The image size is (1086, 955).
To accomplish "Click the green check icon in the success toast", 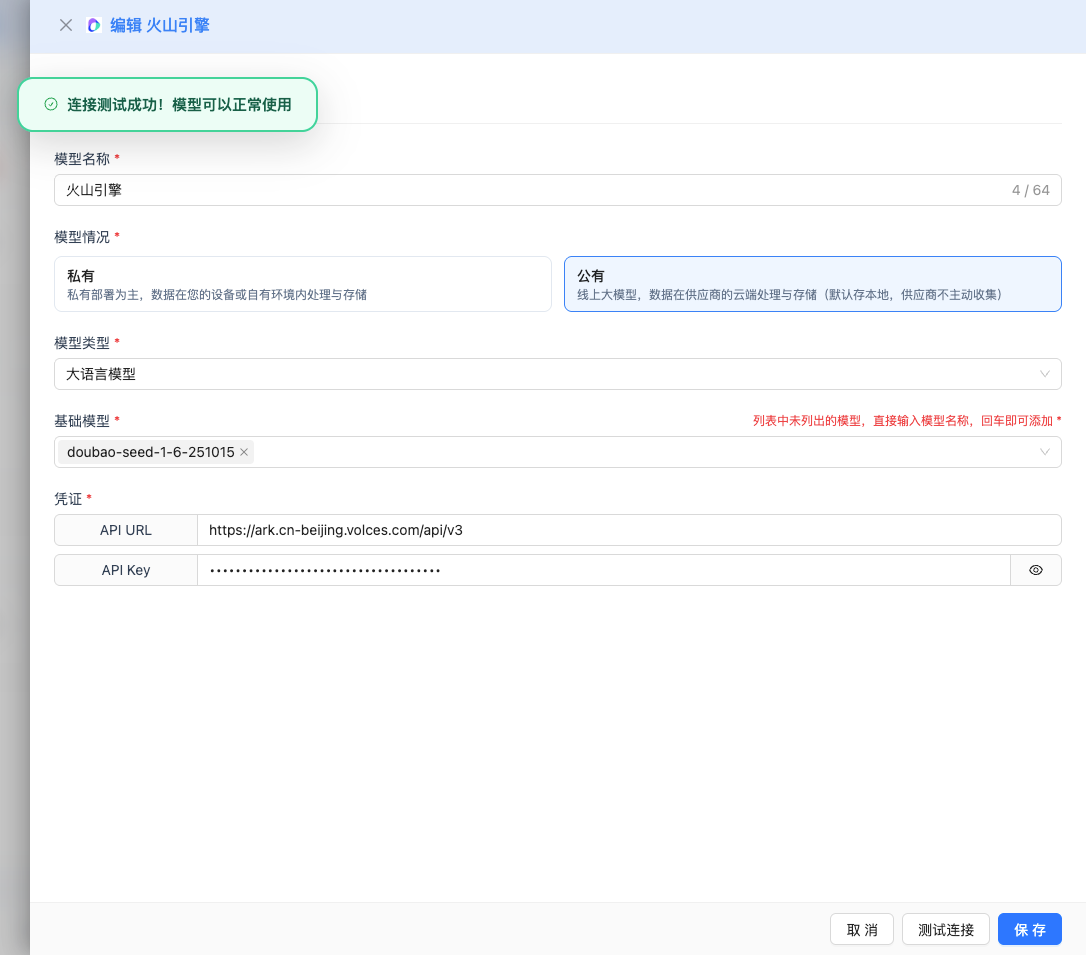I will tap(51, 104).
